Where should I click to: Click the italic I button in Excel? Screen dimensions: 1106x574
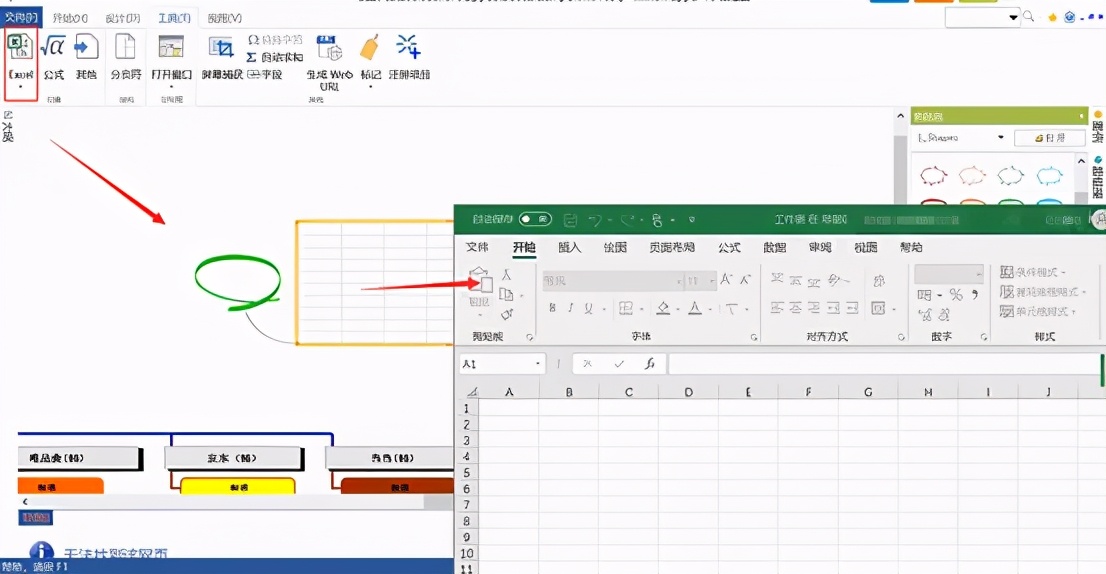[569, 308]
